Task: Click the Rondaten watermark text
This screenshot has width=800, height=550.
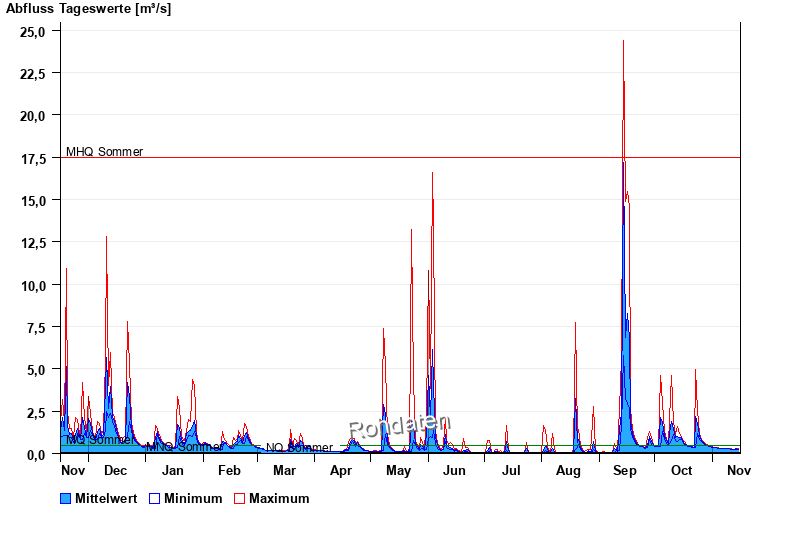Action: (x=399, y=427)
